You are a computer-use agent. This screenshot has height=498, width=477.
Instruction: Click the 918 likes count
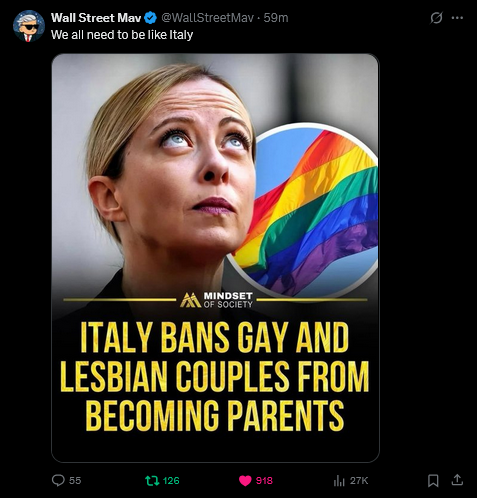tap(264, 480)
